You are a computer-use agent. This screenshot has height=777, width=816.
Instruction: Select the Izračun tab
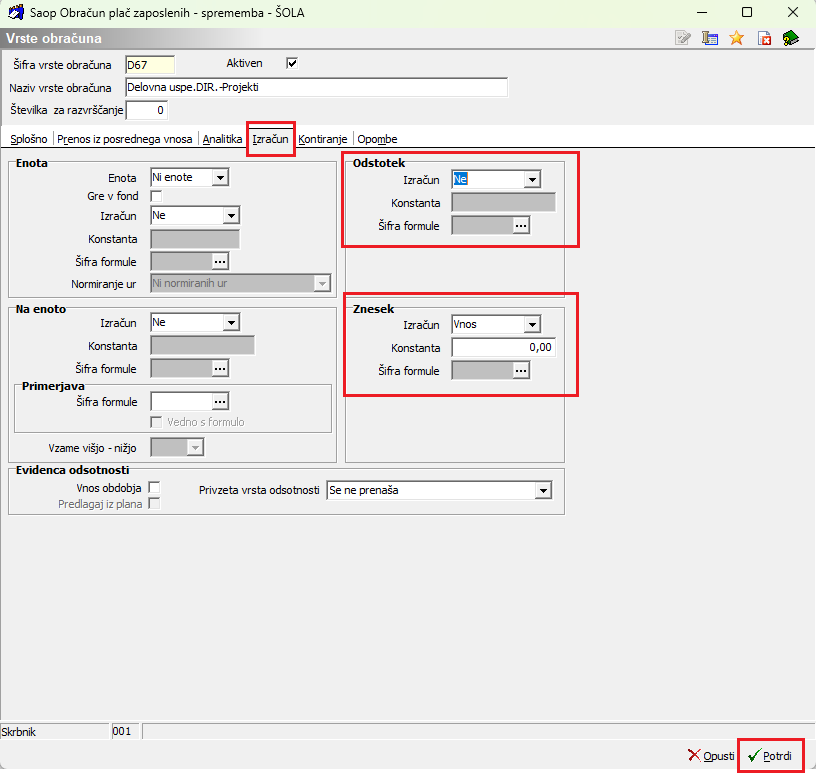[x=270, y=139]
